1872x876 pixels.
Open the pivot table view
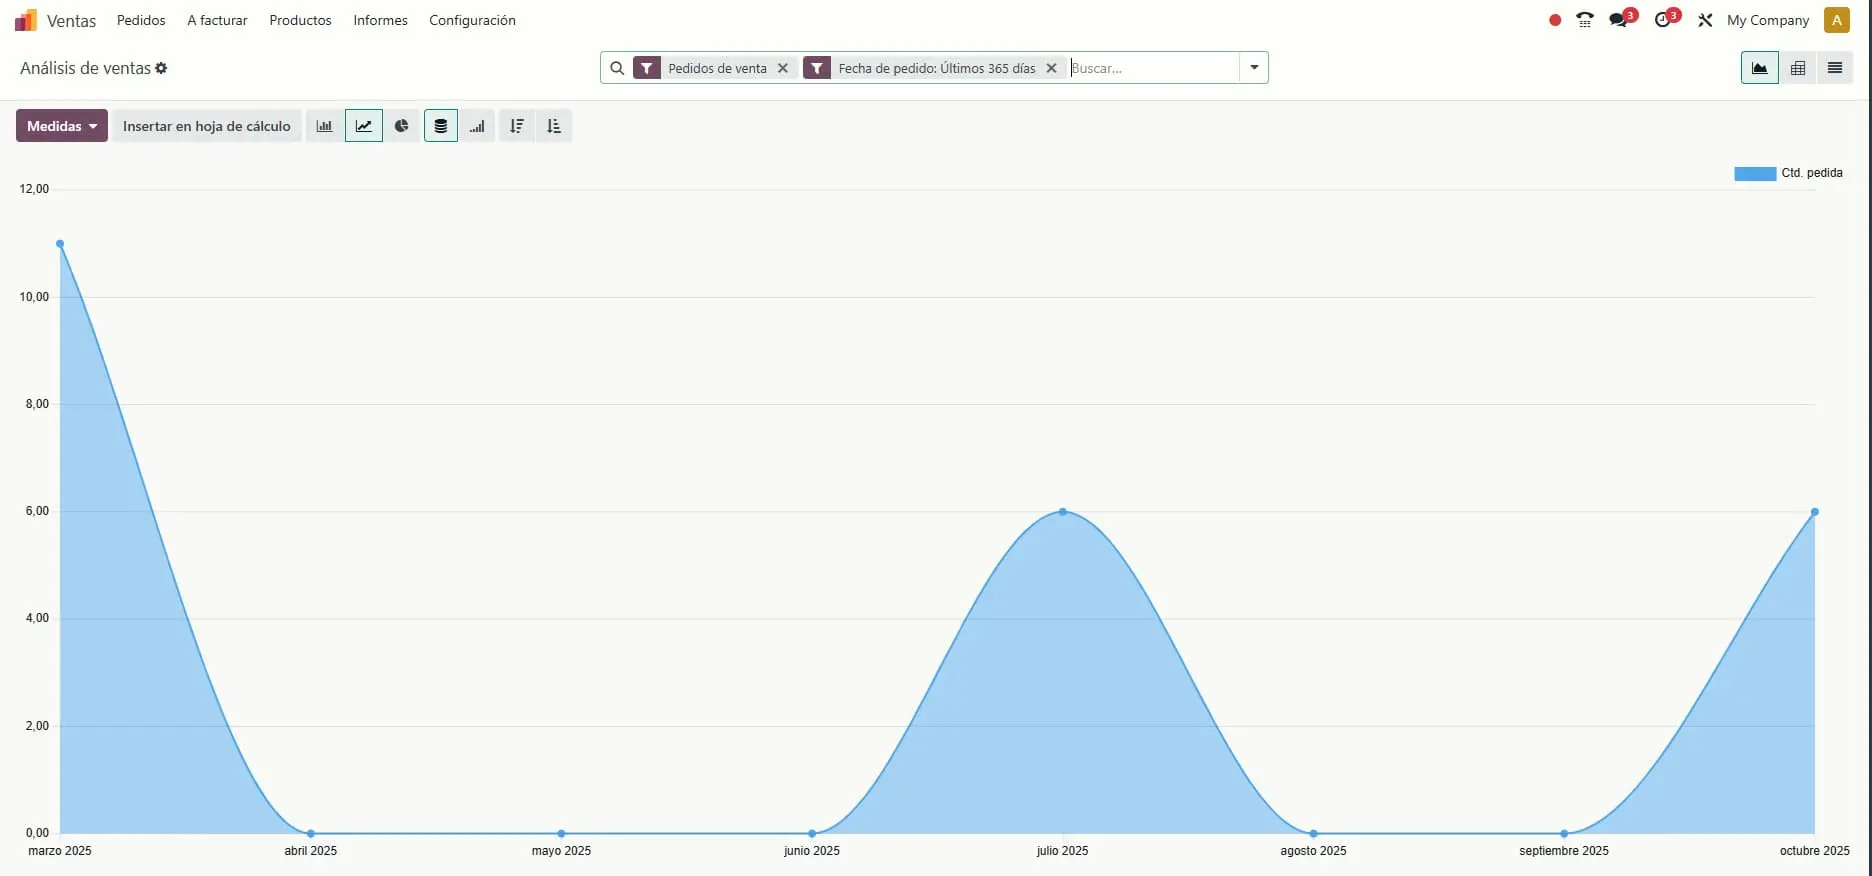click(x=1797, y=68)
